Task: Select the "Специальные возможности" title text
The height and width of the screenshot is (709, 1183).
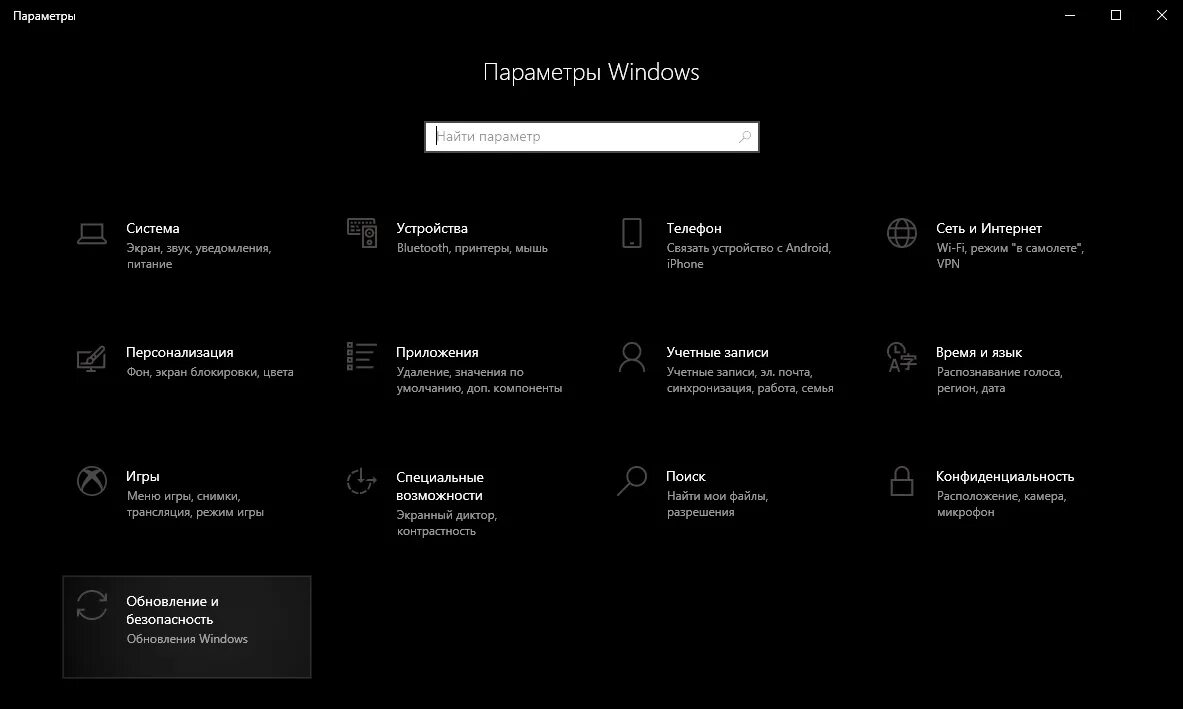Action: tap(439, 486)
